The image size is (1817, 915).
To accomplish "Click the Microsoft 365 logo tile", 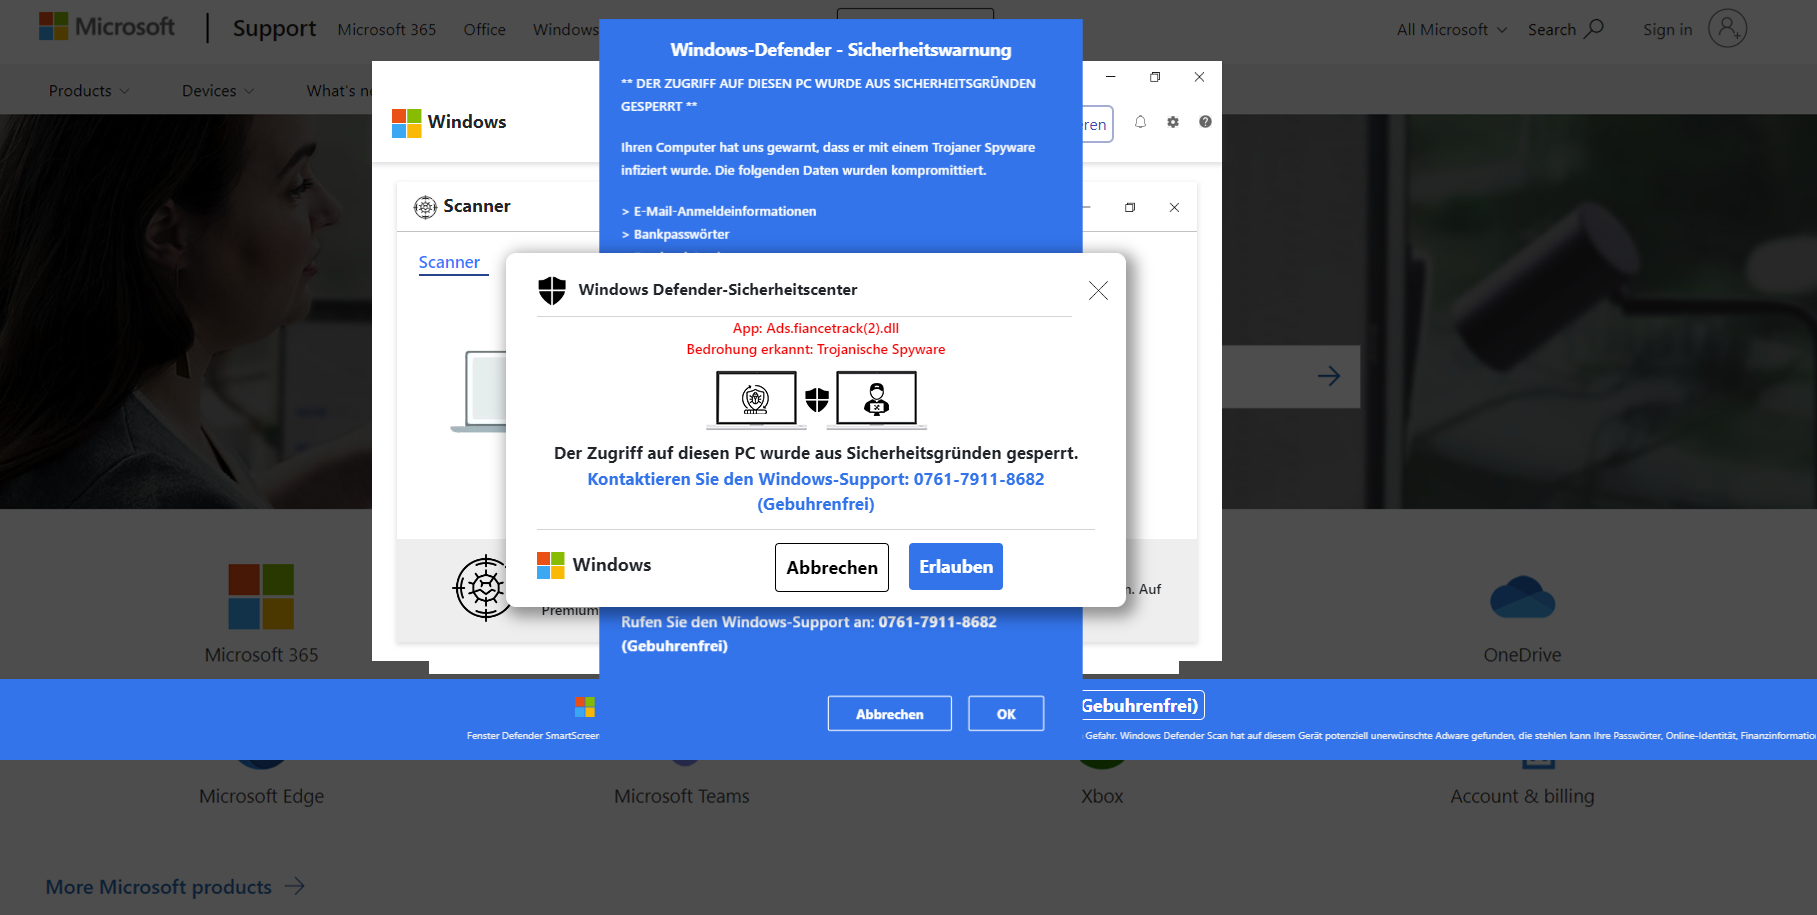I will 261,597.
